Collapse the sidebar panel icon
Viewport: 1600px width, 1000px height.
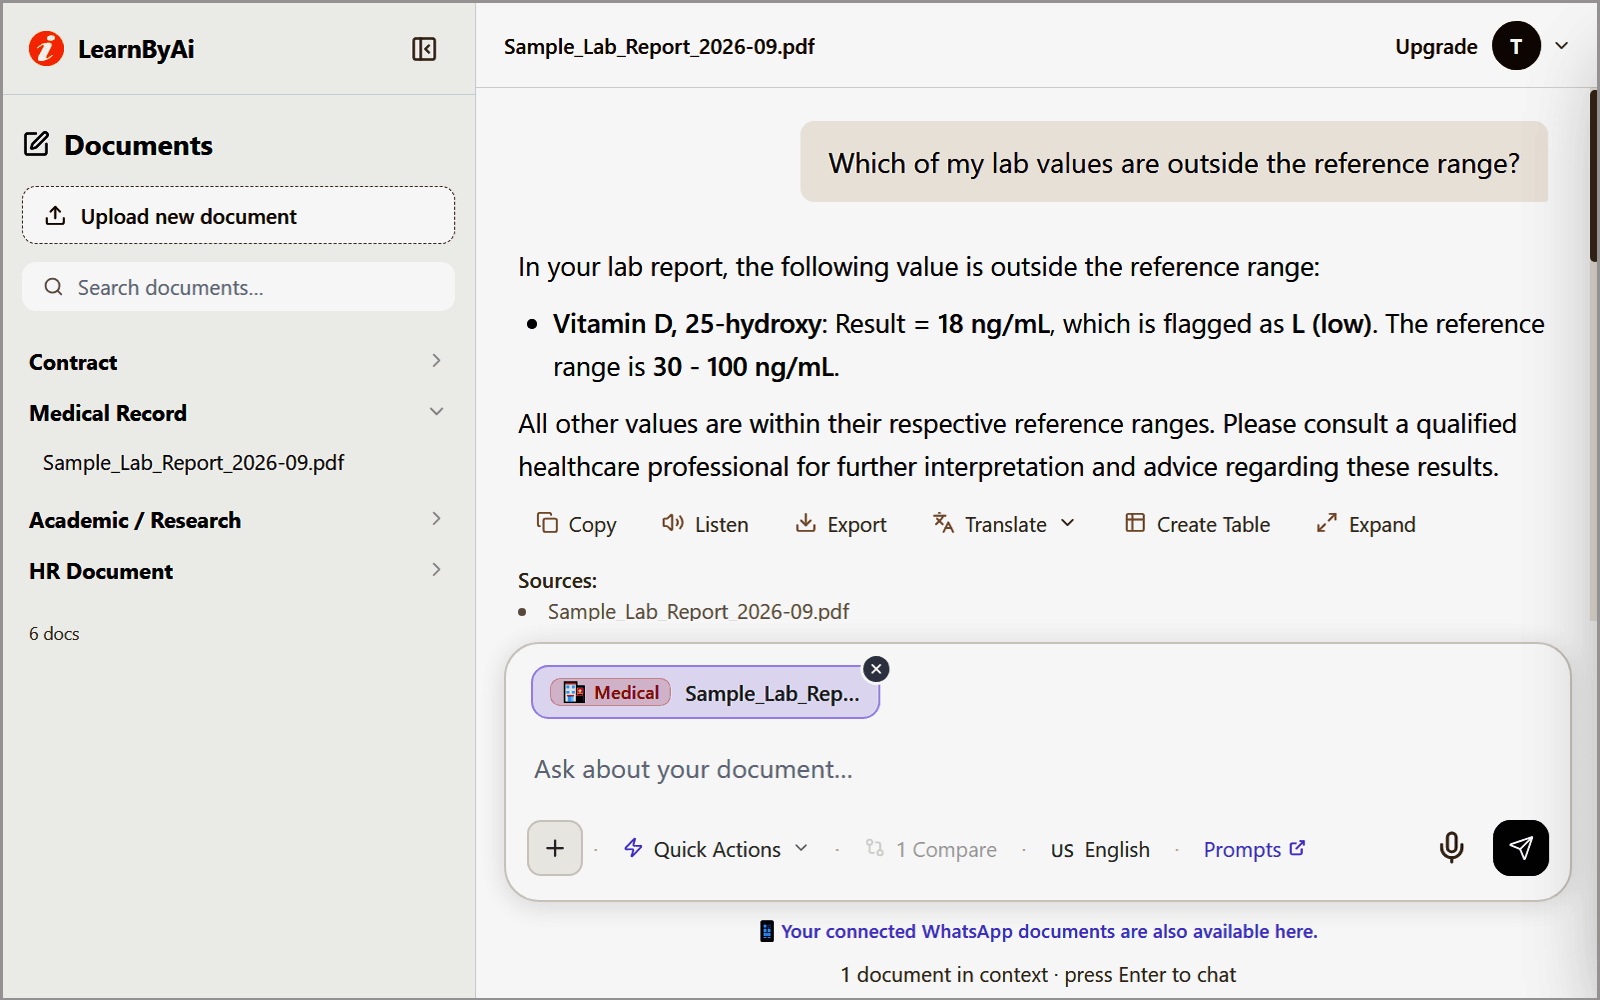[424, 49]
